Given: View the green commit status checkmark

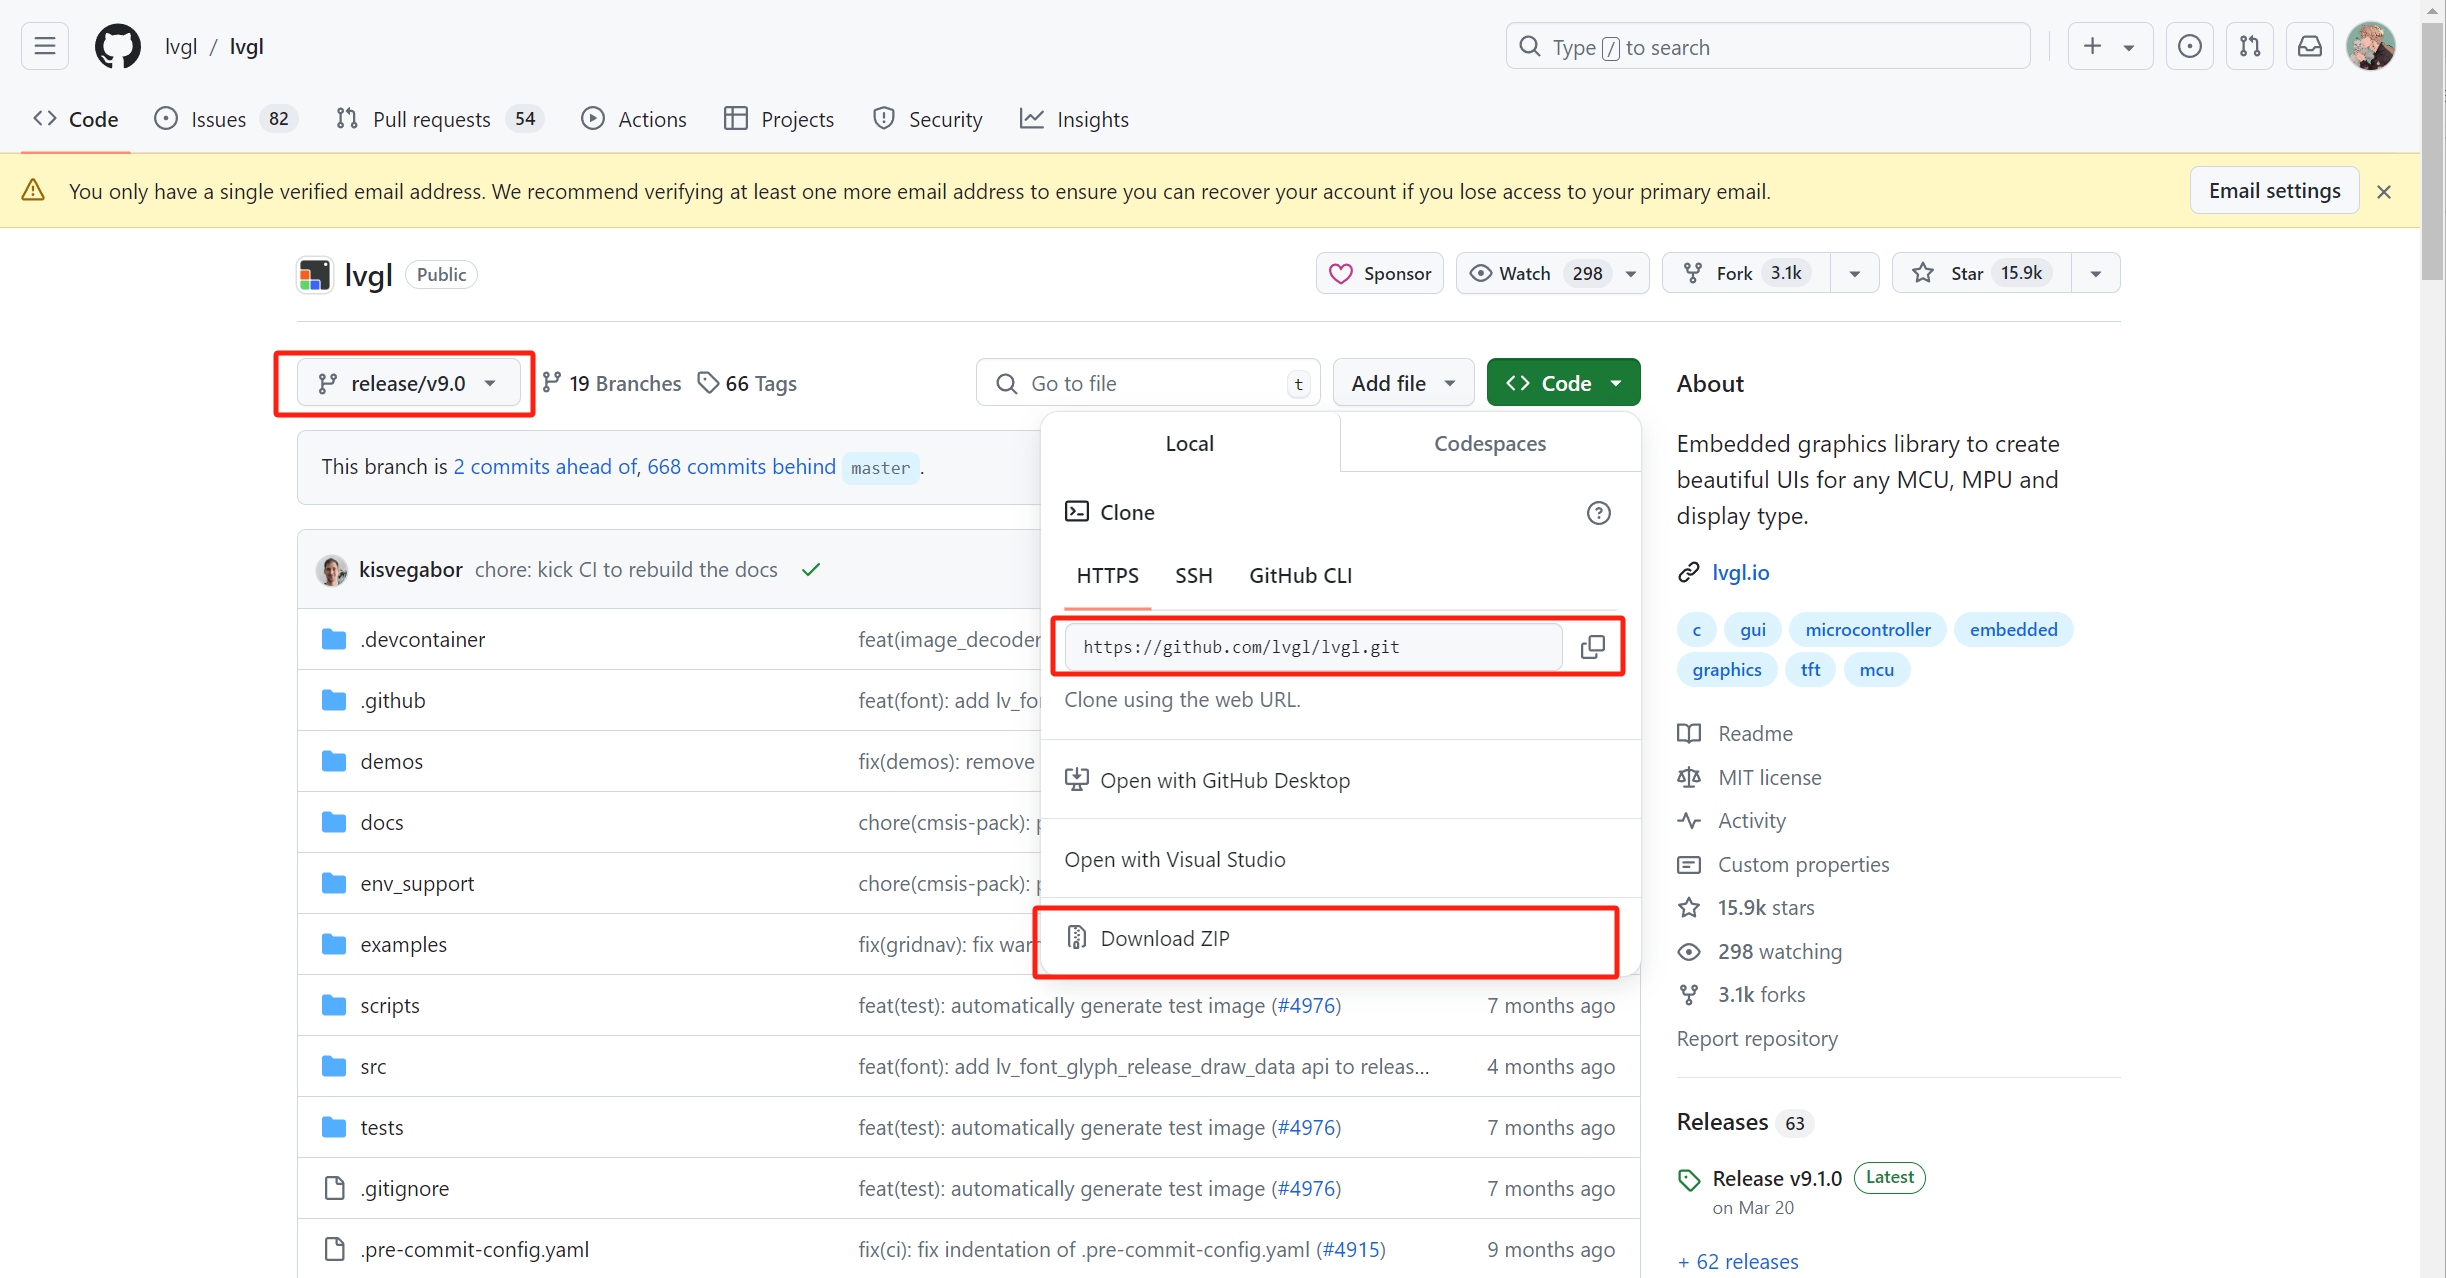Looking at the screenshot, I should (811, 569).
